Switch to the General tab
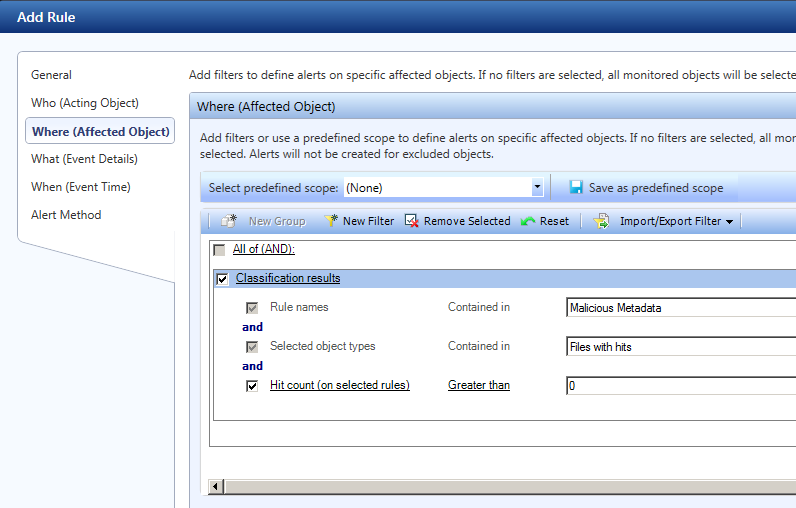Screen dimensions: 796x508 pos(52,75)
